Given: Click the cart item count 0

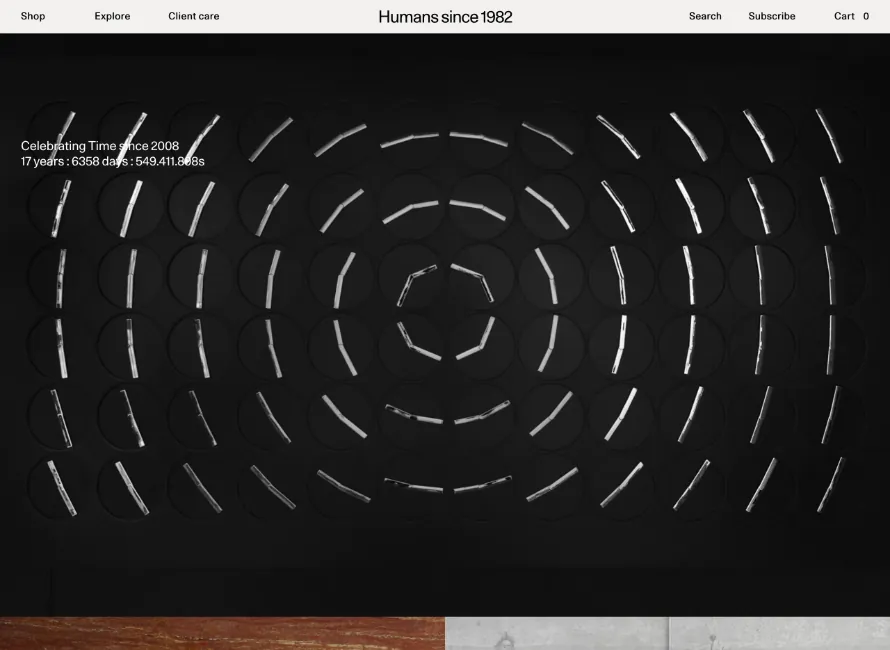Looking at the screenshot, I should [x=866, y=16].
